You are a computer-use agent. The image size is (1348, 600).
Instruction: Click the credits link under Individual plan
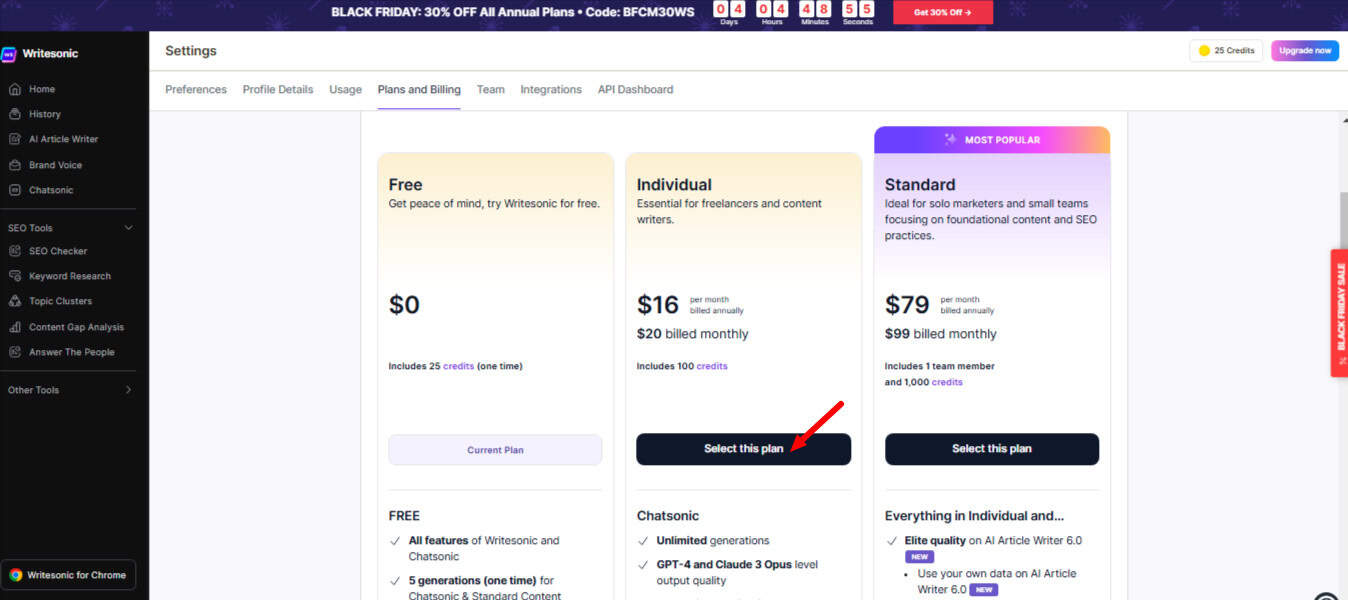(712, 366)
